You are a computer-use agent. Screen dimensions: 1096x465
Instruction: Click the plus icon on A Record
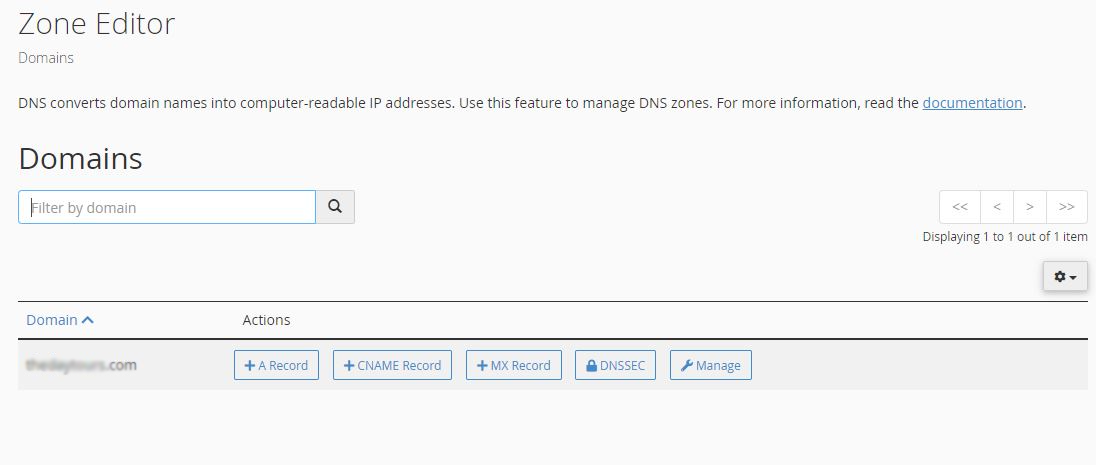(249, 366)
